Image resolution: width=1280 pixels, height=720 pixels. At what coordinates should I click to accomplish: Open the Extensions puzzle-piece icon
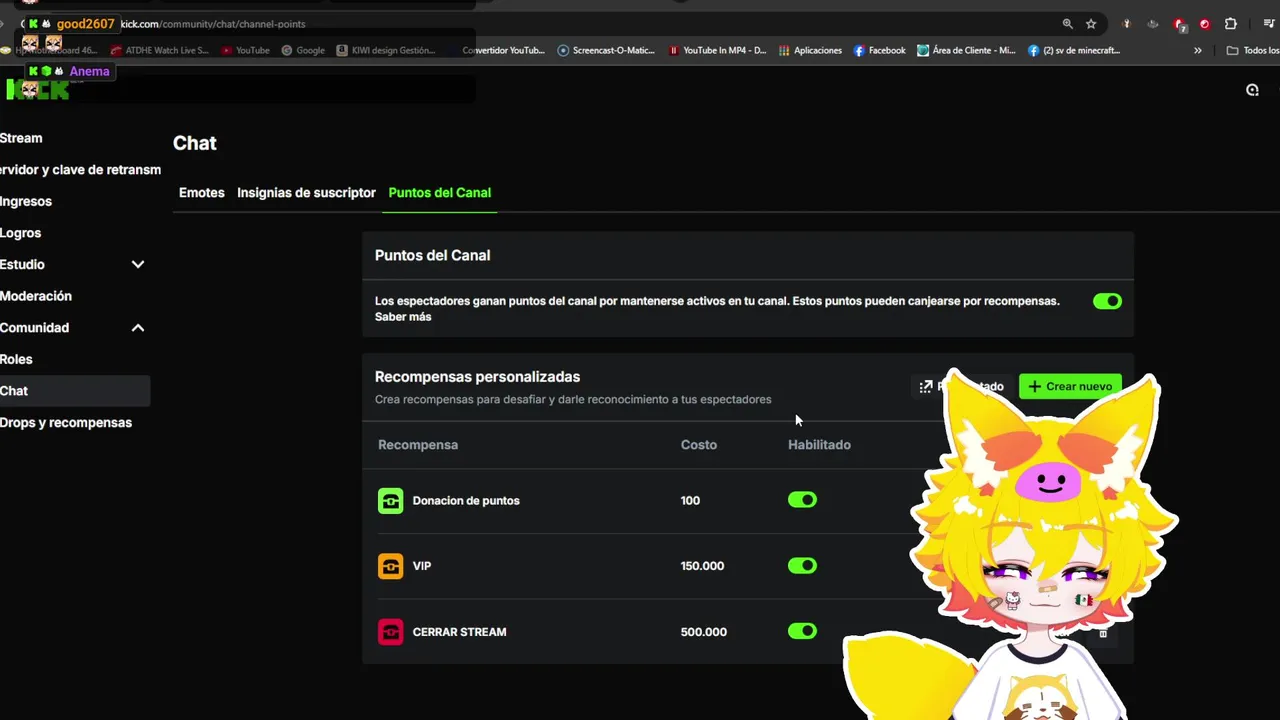coord(1231,24)
